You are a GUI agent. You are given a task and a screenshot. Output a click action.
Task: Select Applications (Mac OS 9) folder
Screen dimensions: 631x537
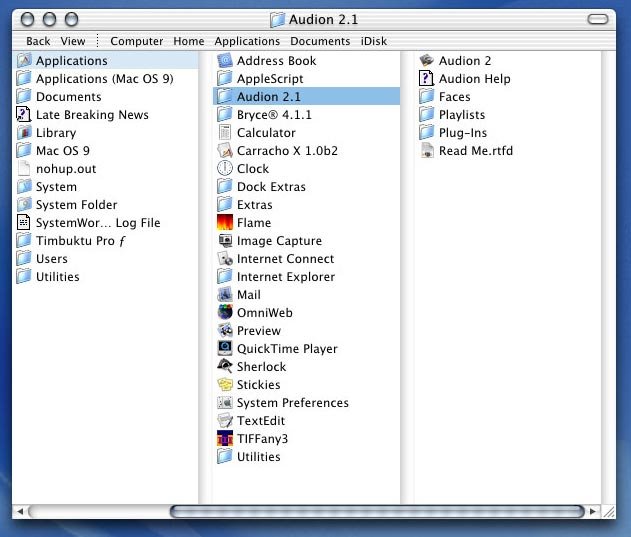(105, 78)
